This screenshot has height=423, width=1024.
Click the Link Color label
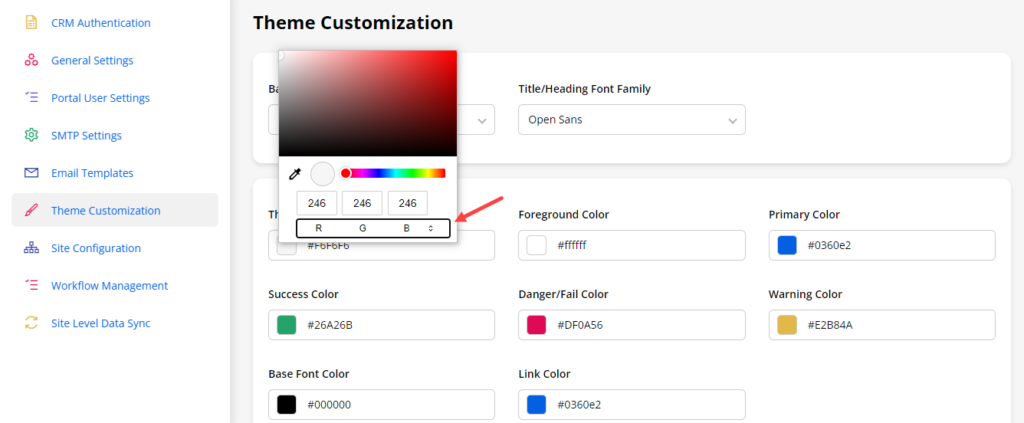[x=545, y=374]
